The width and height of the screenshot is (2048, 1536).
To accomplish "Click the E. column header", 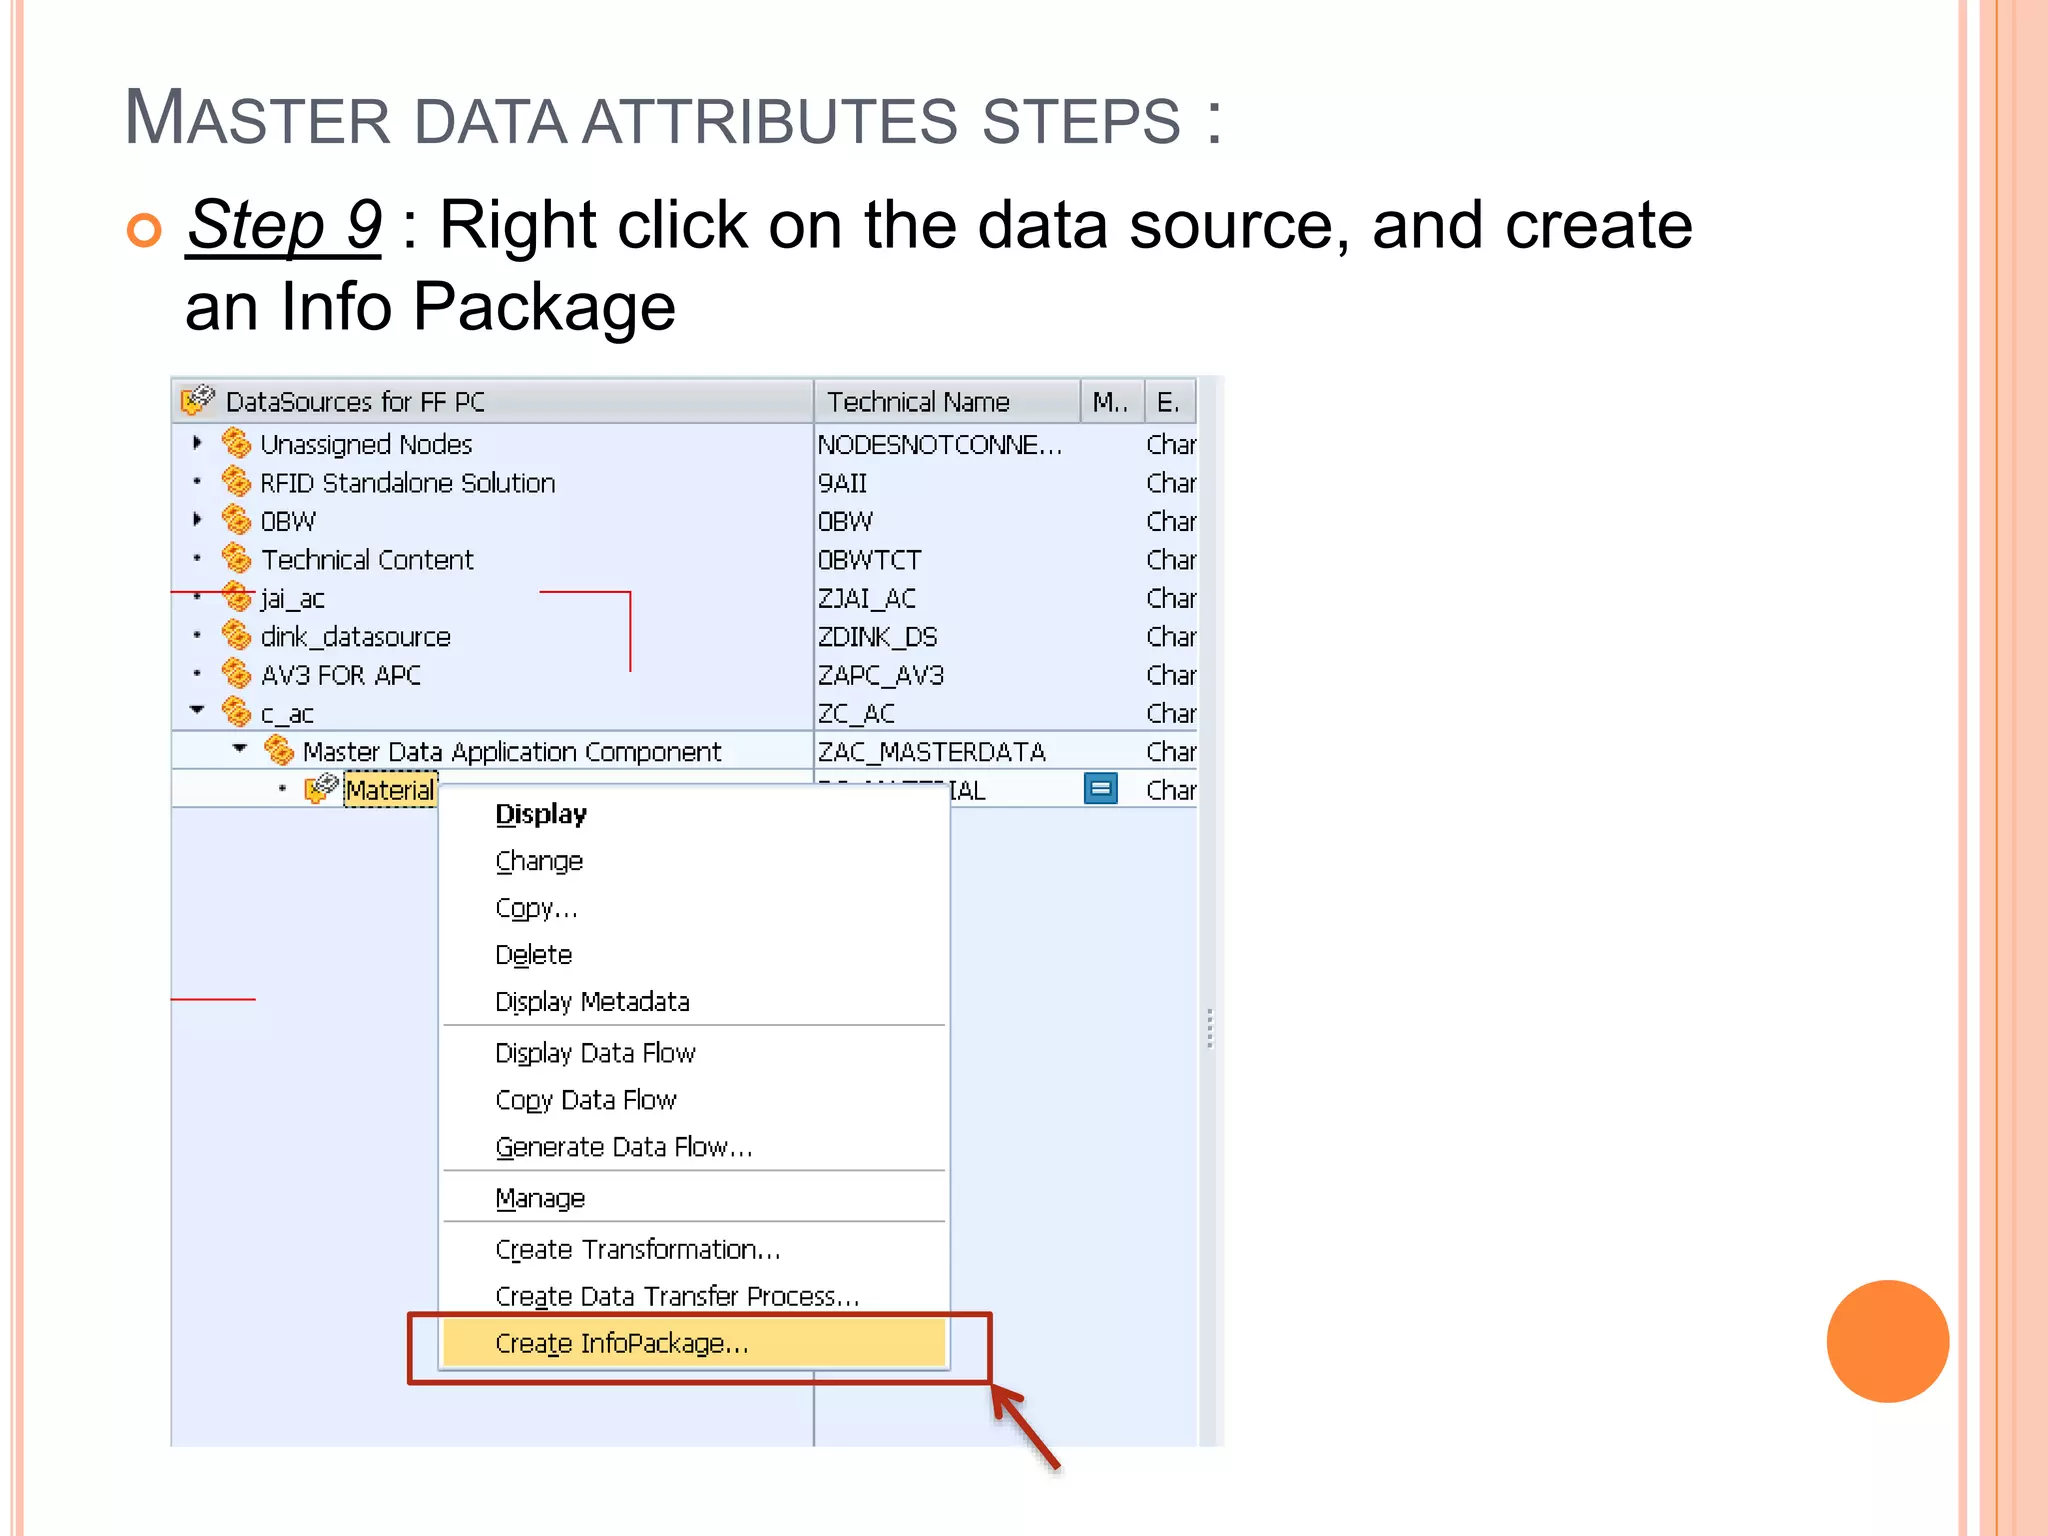I will point(1169,401).
